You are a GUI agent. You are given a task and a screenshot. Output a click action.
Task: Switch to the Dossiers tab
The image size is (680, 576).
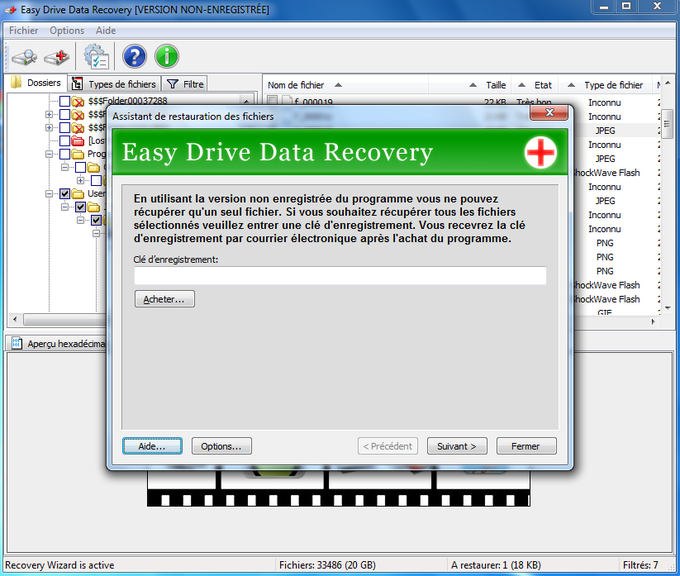tap(36, 82)
